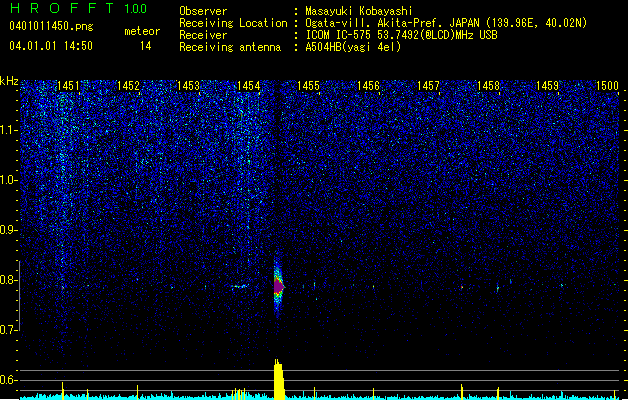Click the date stamp 04.01.01 14:50
Screen dimensions: 629x400
pos(51,46)
